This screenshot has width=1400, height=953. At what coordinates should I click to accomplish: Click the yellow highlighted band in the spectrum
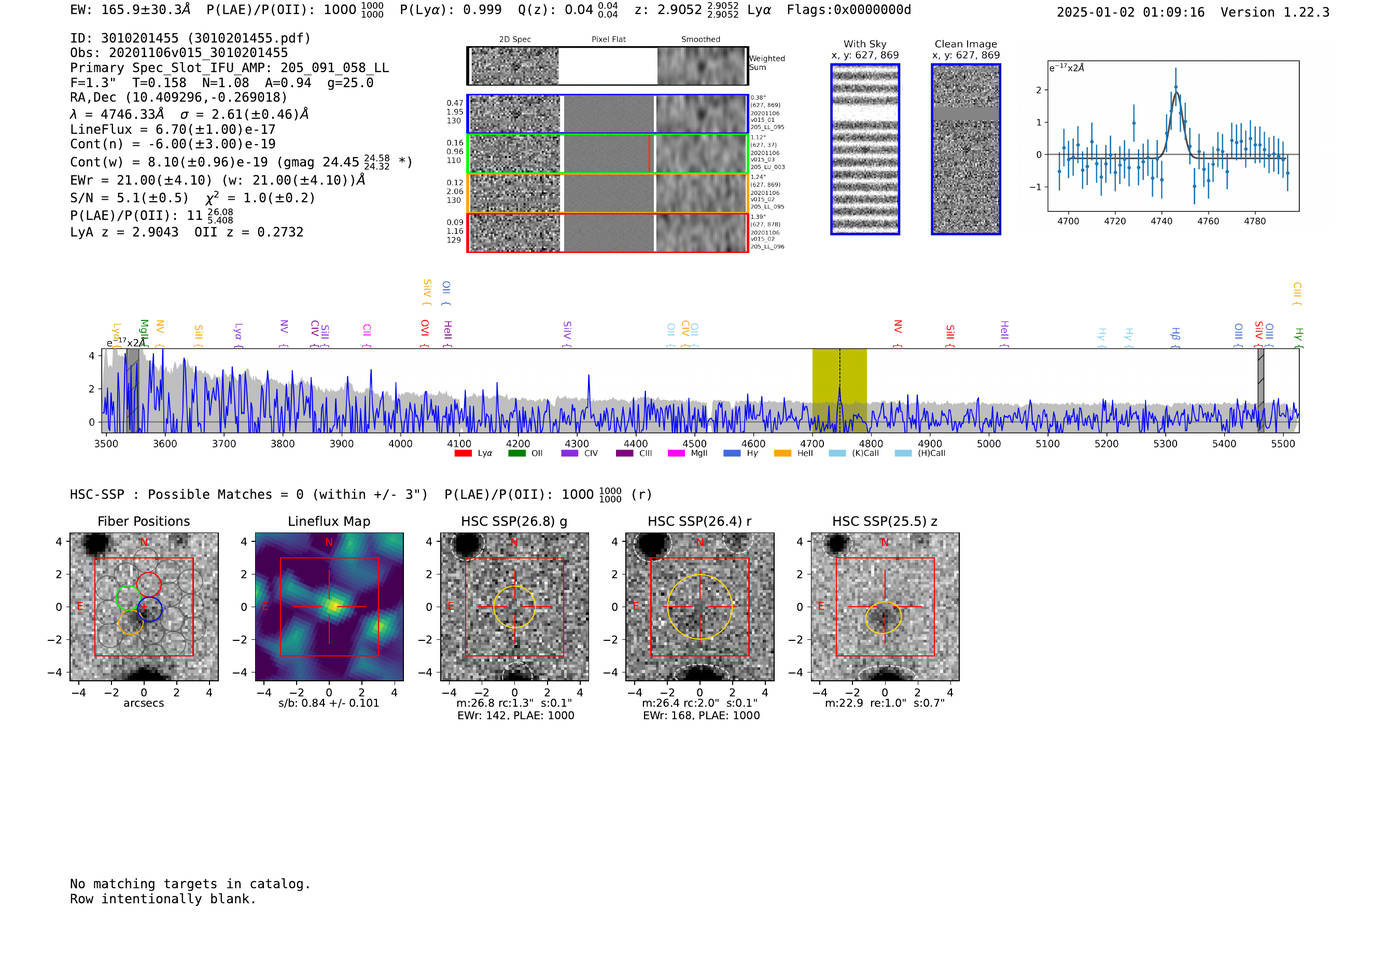coord(839,390)
